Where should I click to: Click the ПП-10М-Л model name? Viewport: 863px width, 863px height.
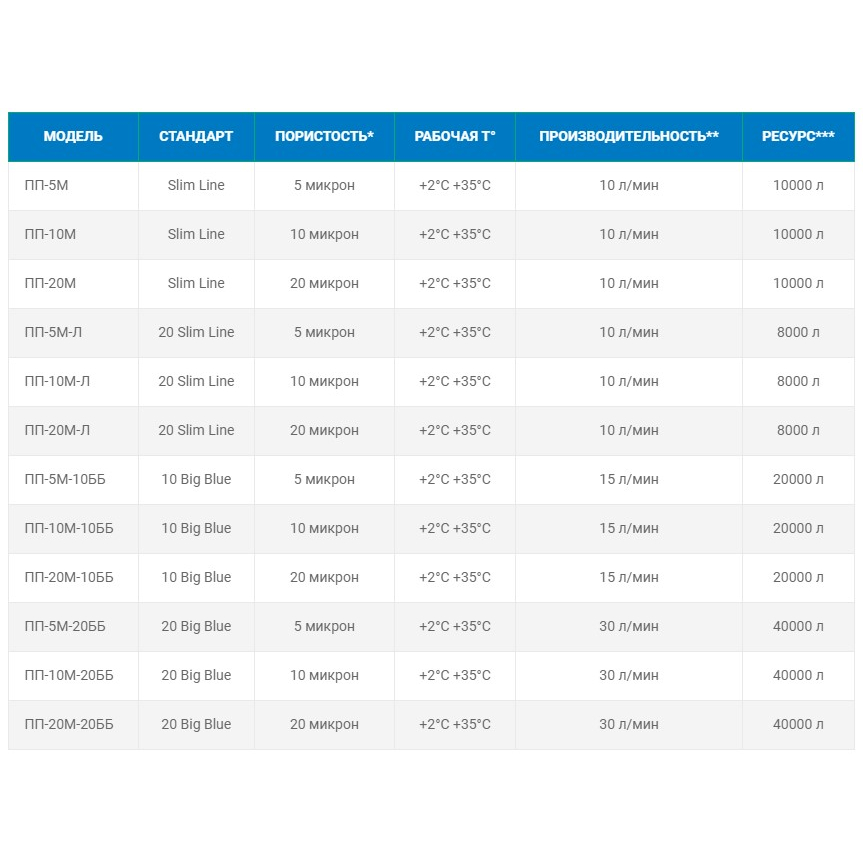coord(57,381)
